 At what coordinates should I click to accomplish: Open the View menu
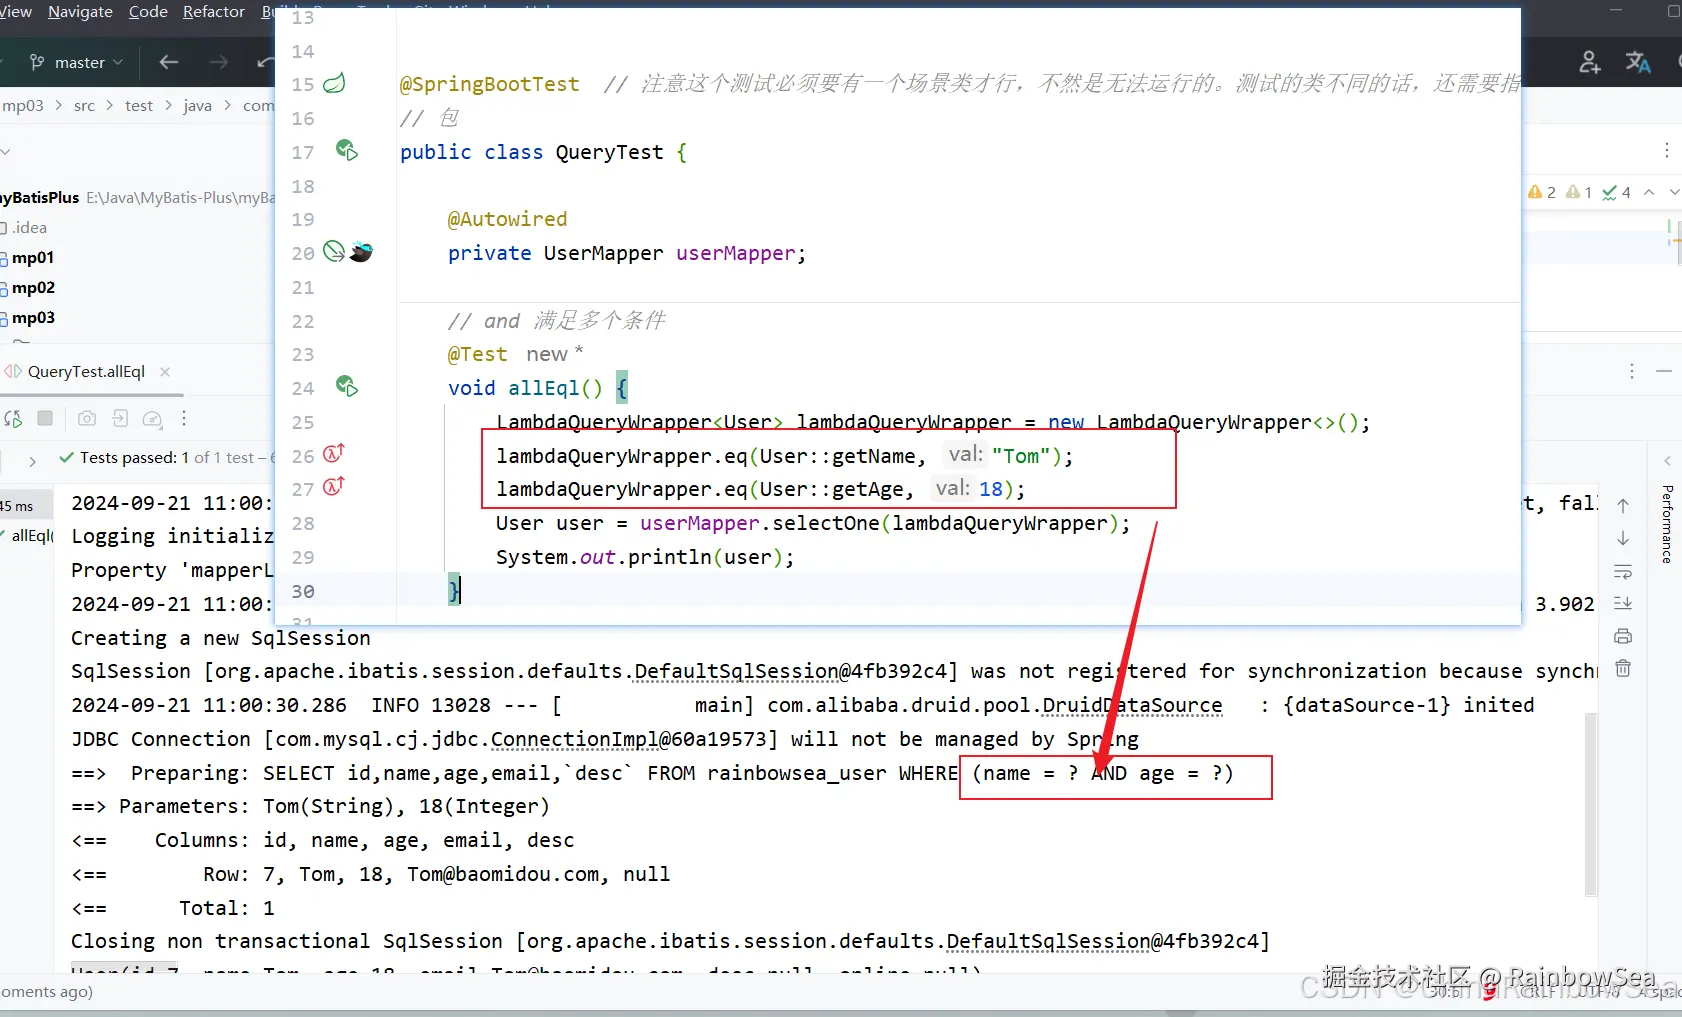pos(16,12)
